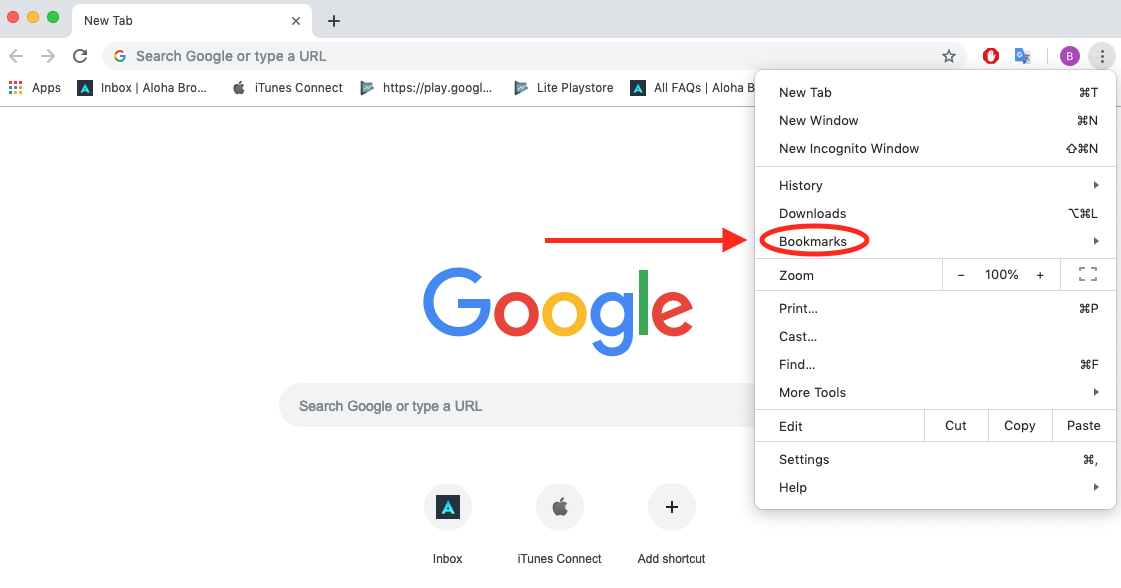Select Cast... from the menu
Image resolution: width=1121 pixels, height=588 pixels.
tap(935, 336)
